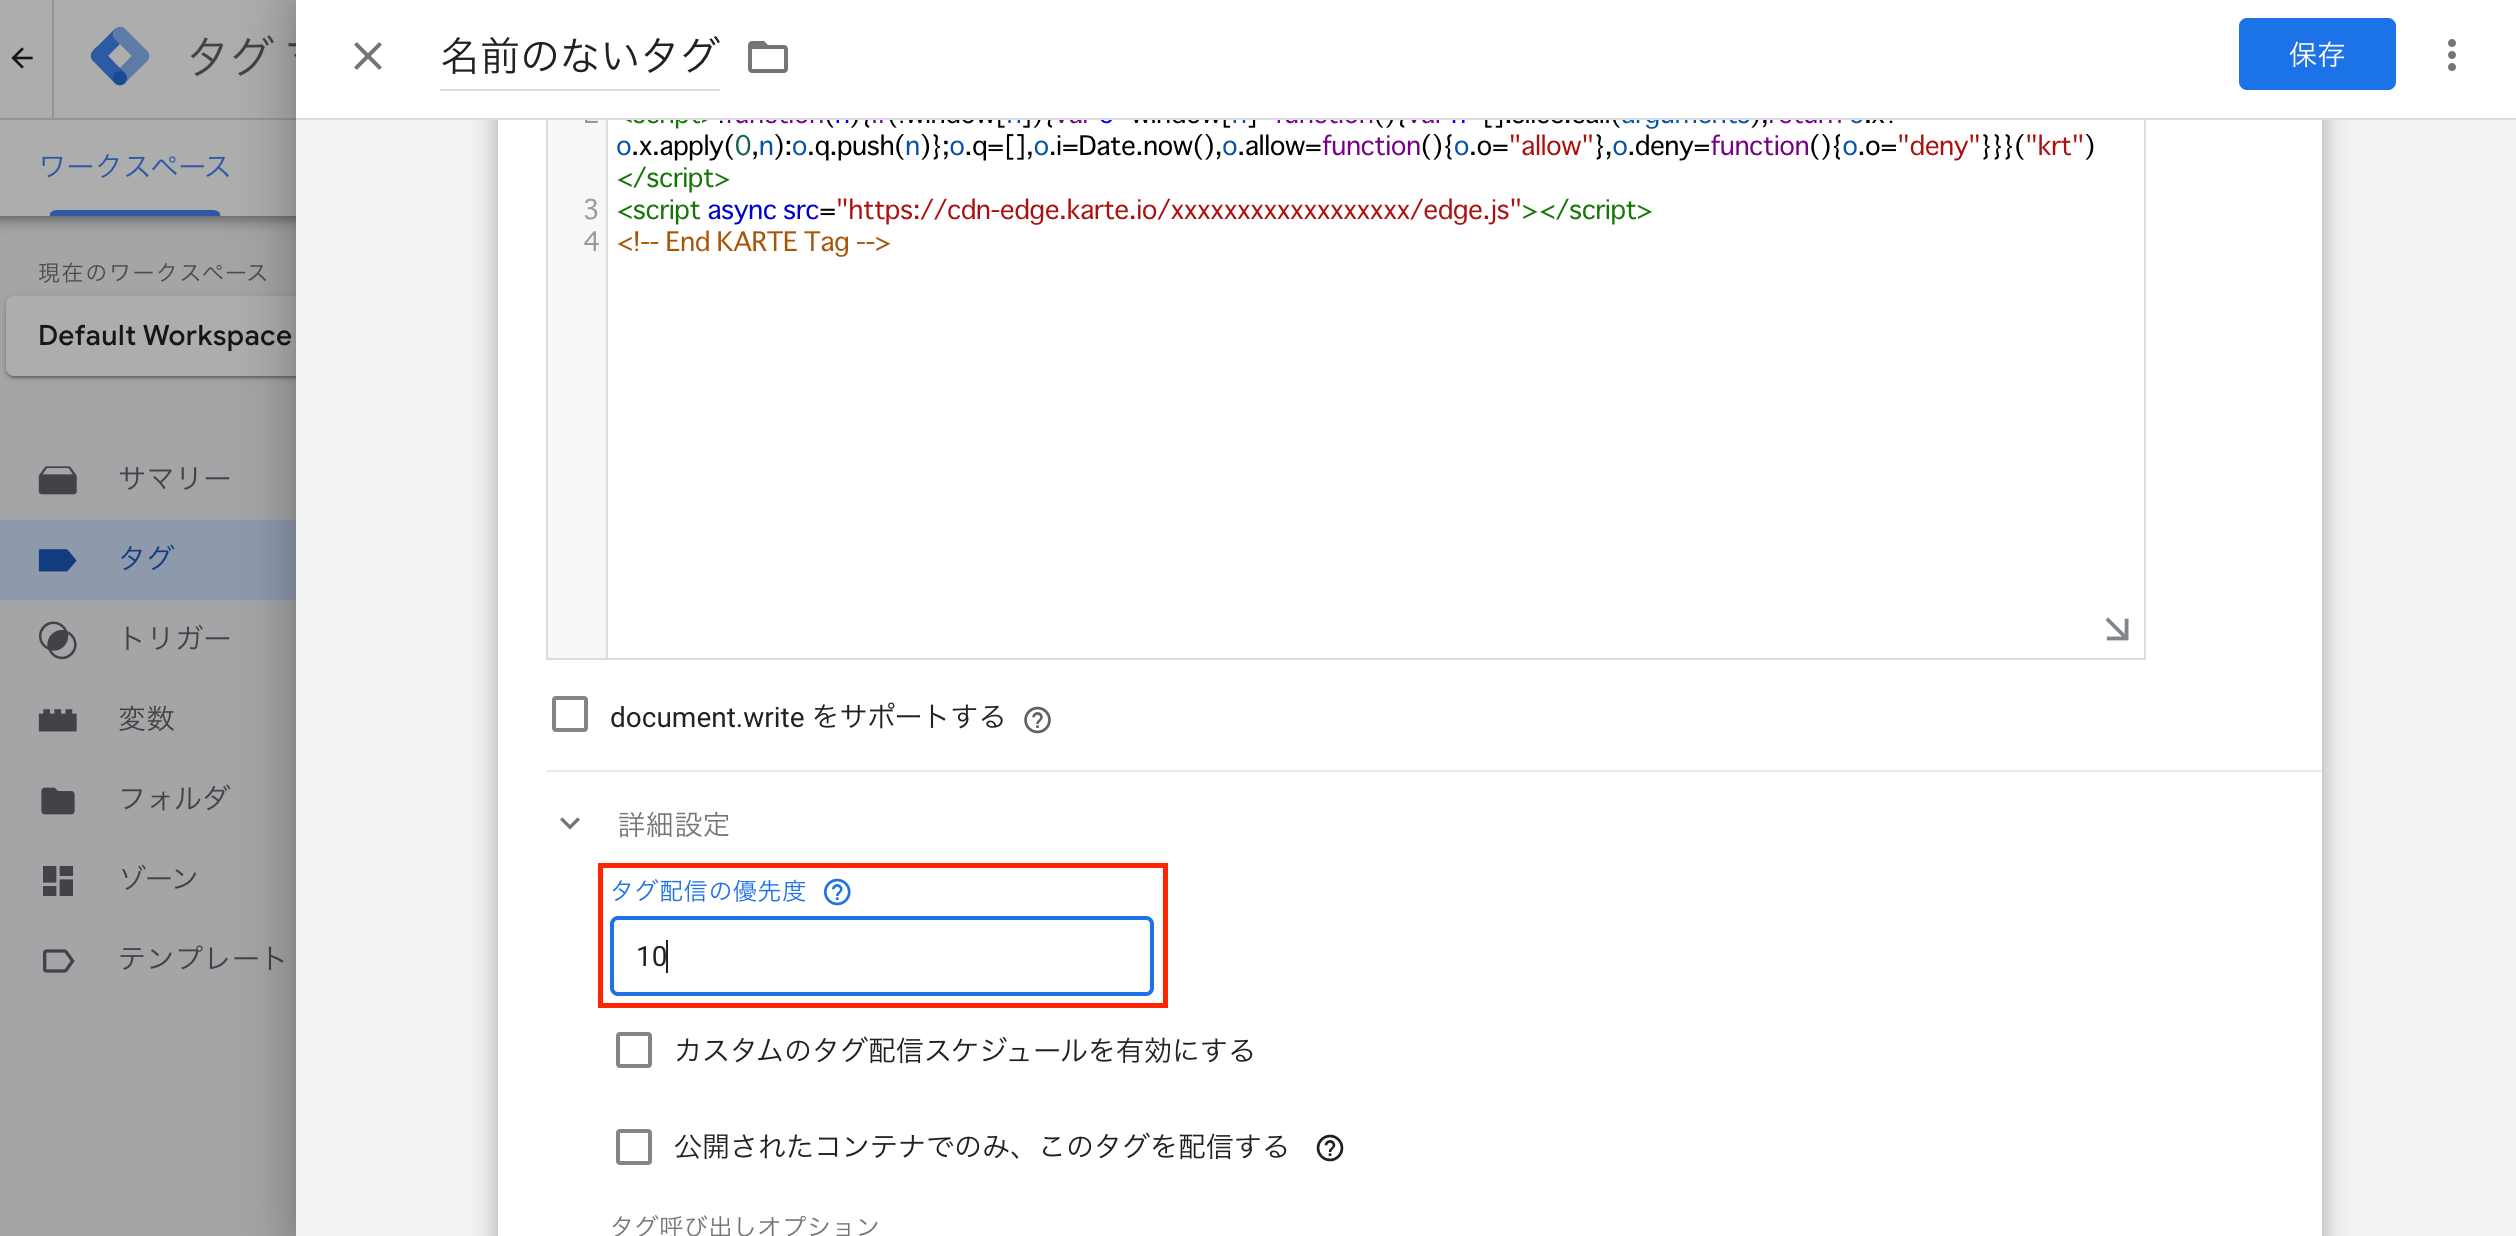Image resolution: width=2516 pixels, height=1236 pixels.
Task: Open help for タグ配信の優先度
Action: pos(837,892)
